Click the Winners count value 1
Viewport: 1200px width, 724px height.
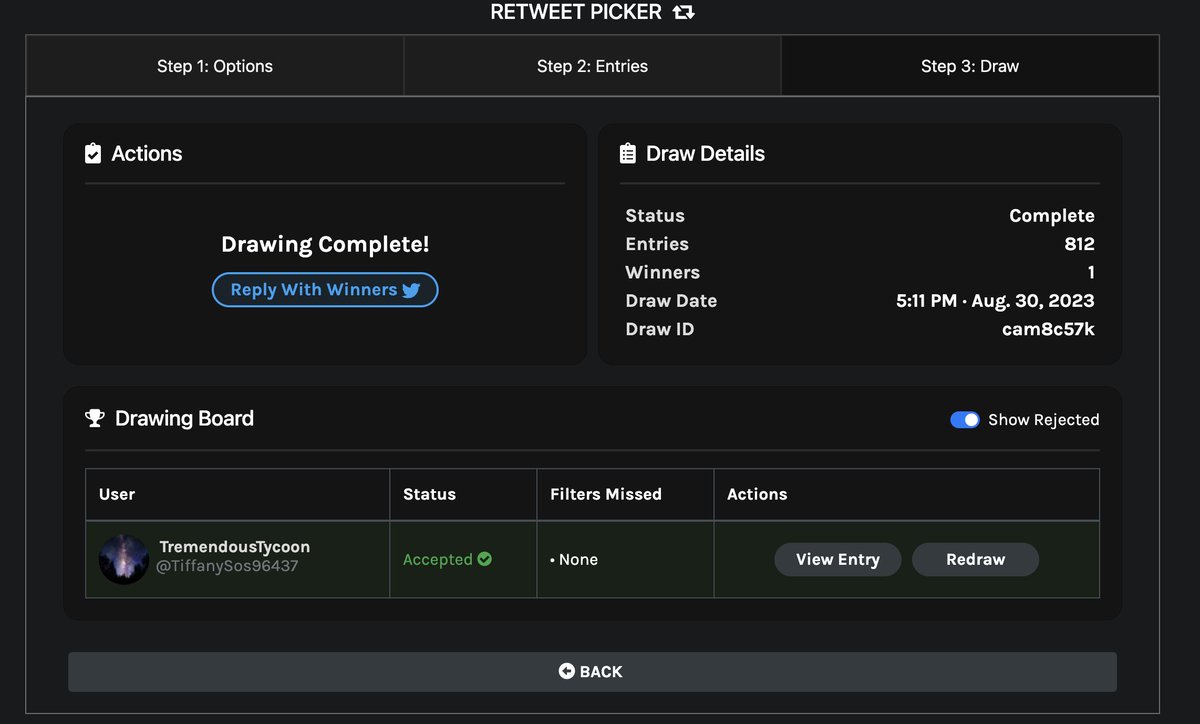pos(1091,273)
